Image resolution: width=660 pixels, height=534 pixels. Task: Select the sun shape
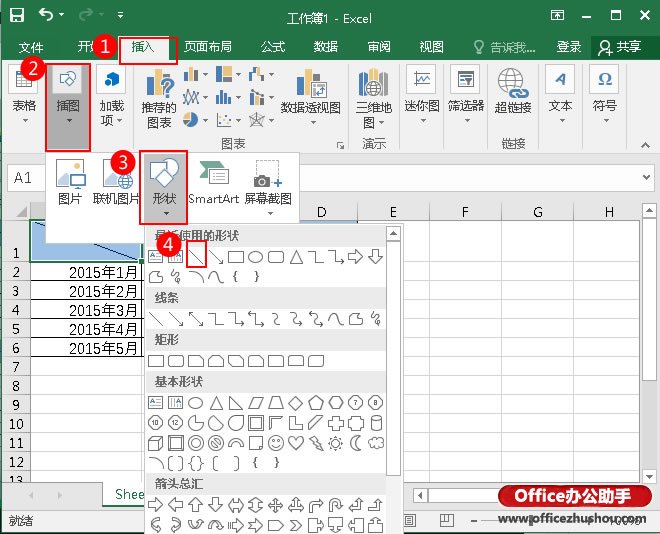[335, 443]
